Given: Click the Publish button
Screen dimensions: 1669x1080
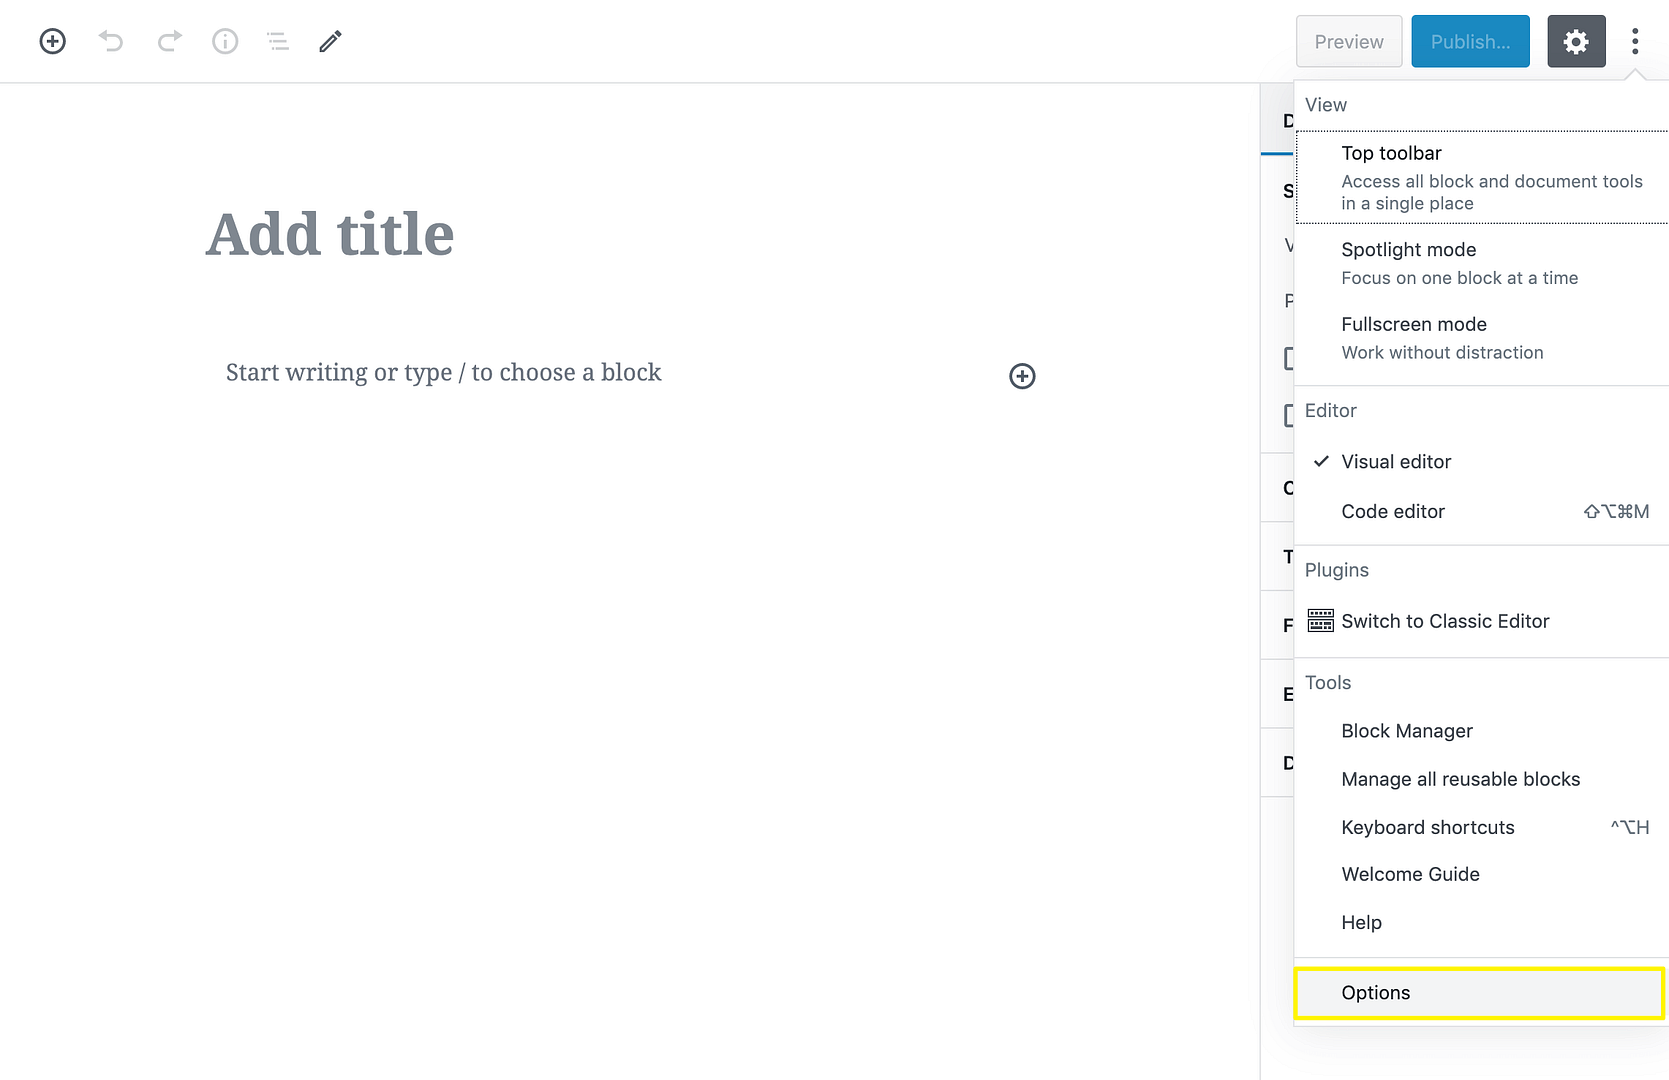Looking at the screenshot, I should coord(1470,41).
